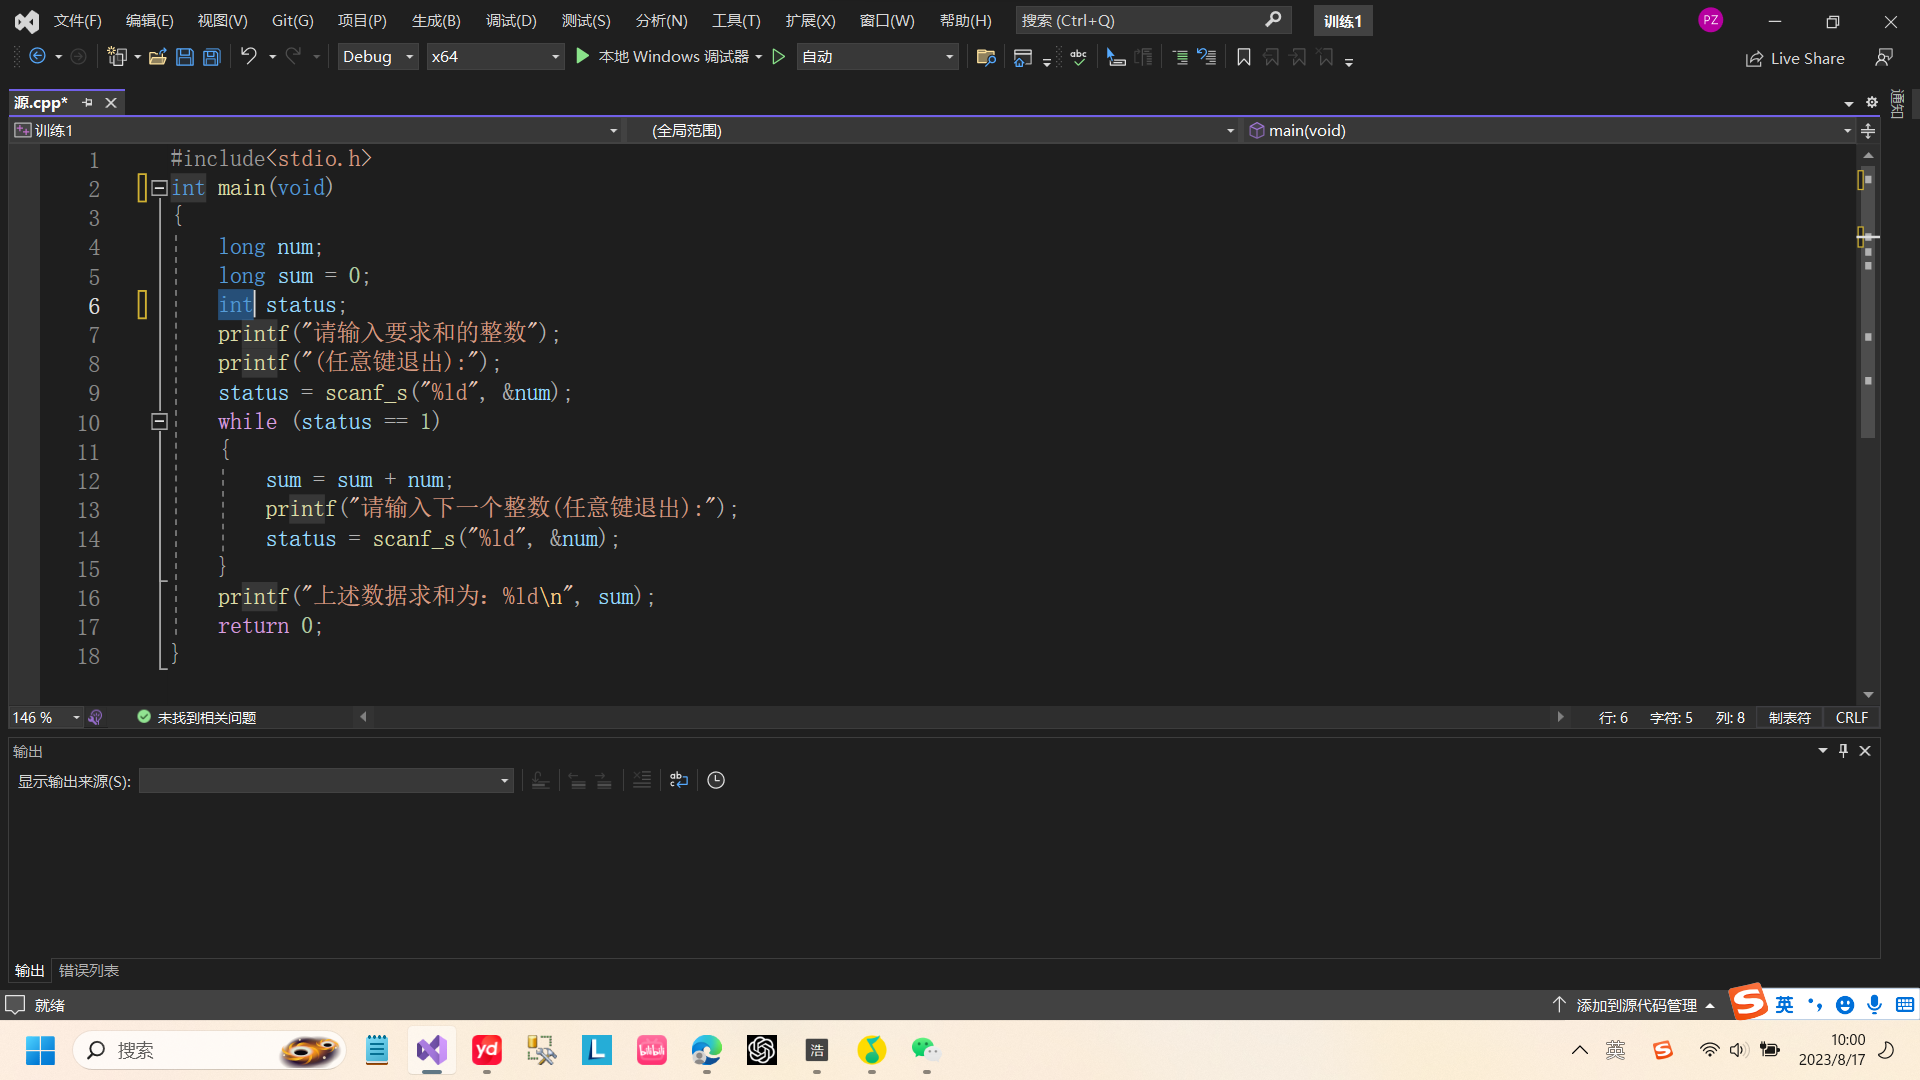Open Live Share collaboration

tap(1795, 58)
